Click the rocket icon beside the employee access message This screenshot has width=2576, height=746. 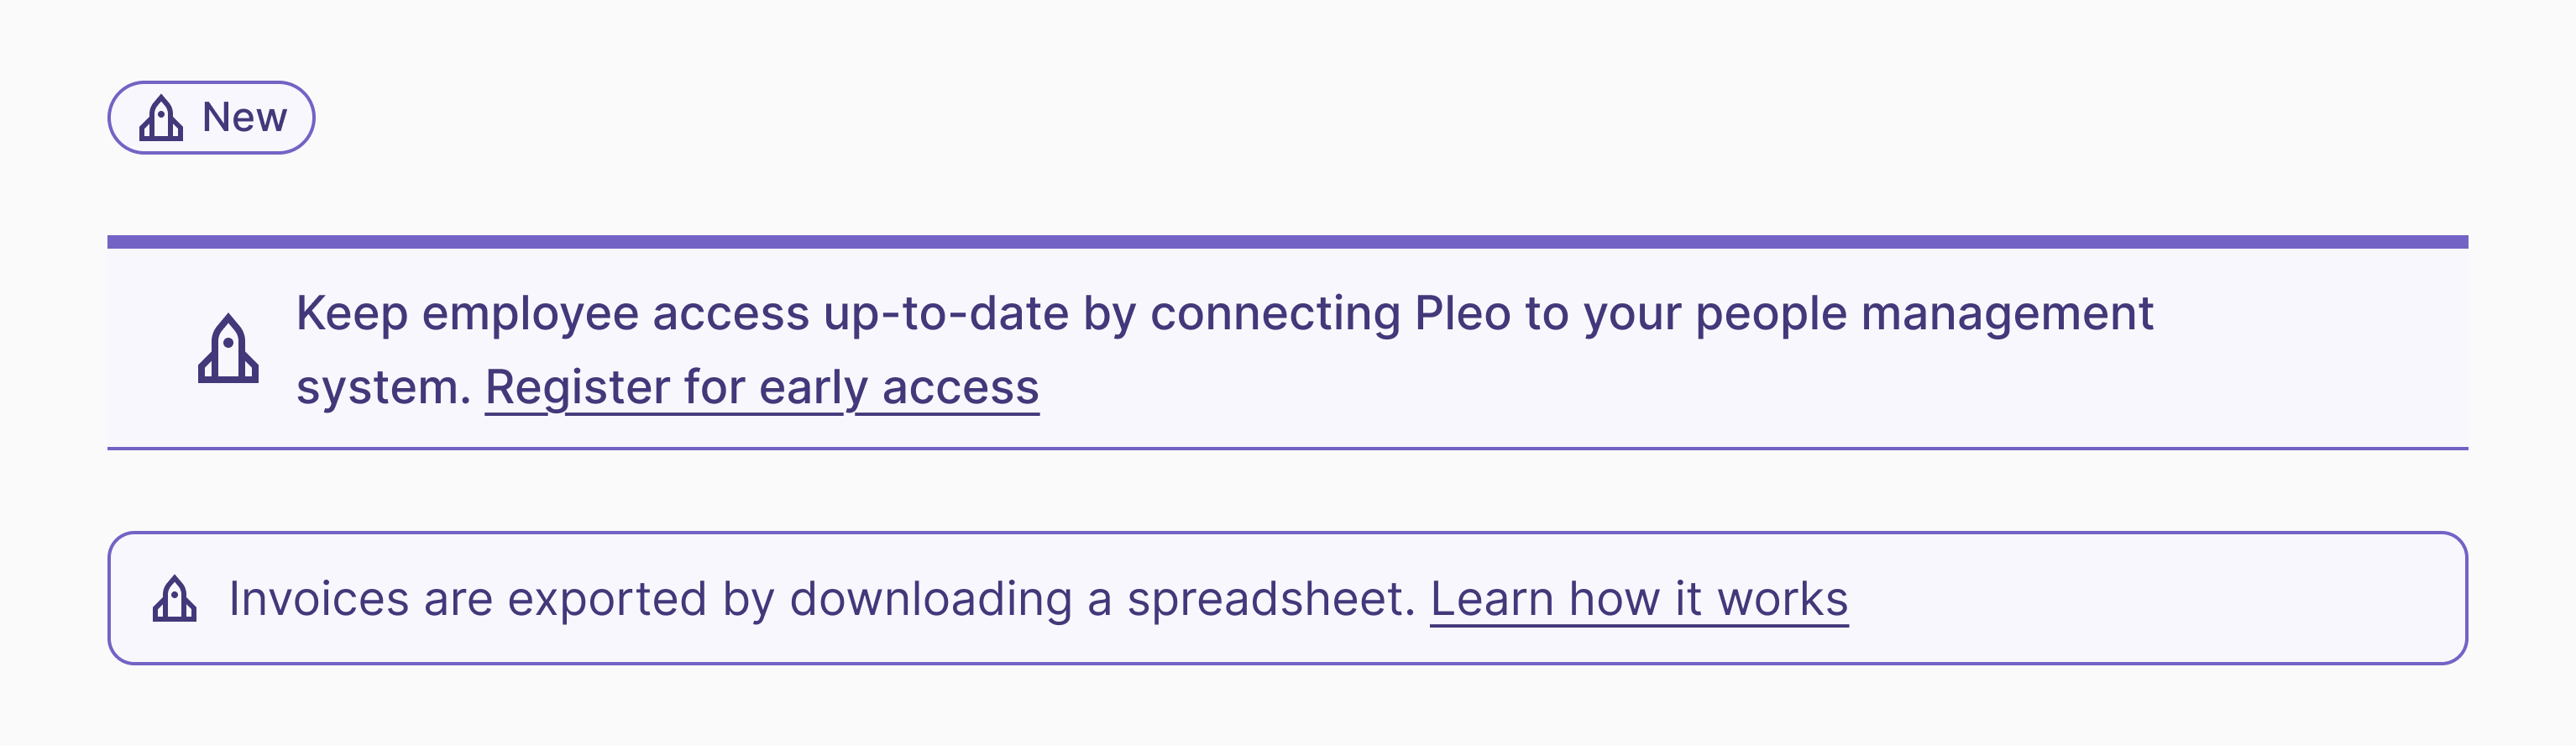click(228, 349)
